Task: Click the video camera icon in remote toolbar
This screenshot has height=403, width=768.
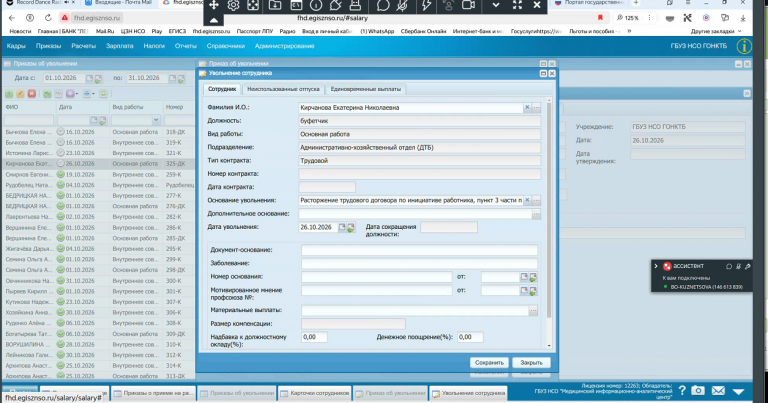Action: coord(468,5)
